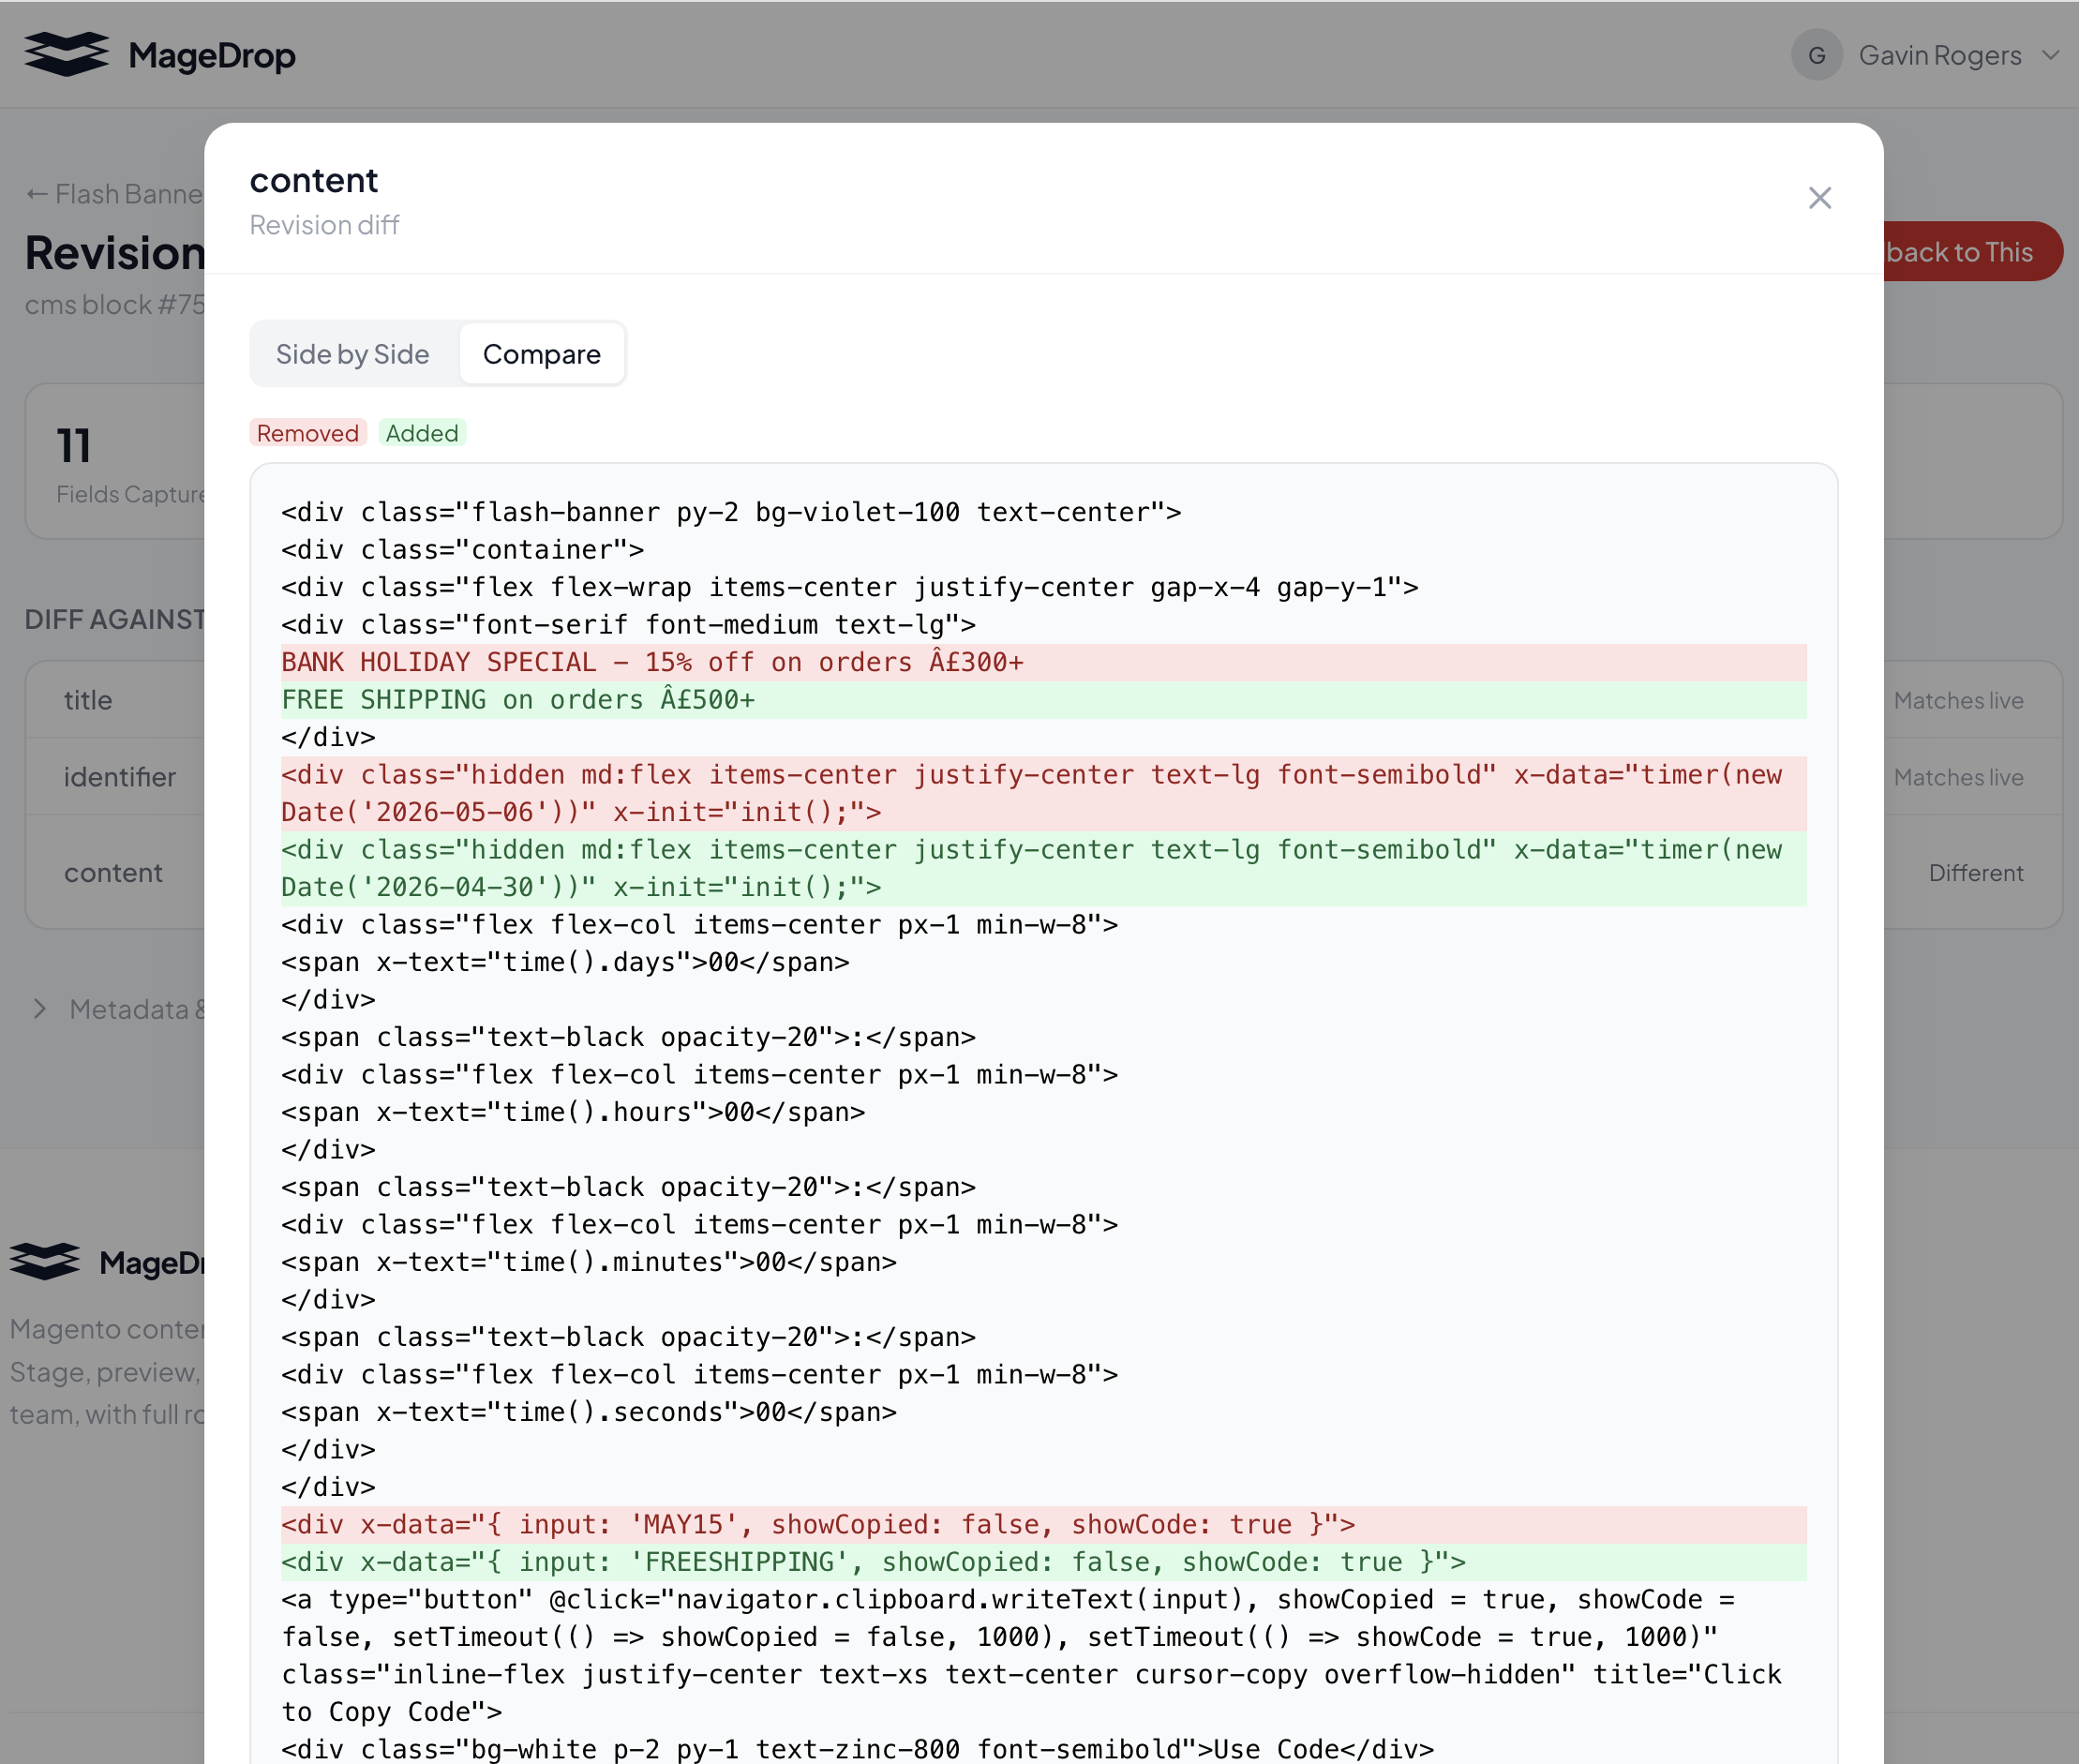The width and height of the screenshot is (2079, 1764).
Task: Click the MageDrop logo in header
Action: (160, 55)
